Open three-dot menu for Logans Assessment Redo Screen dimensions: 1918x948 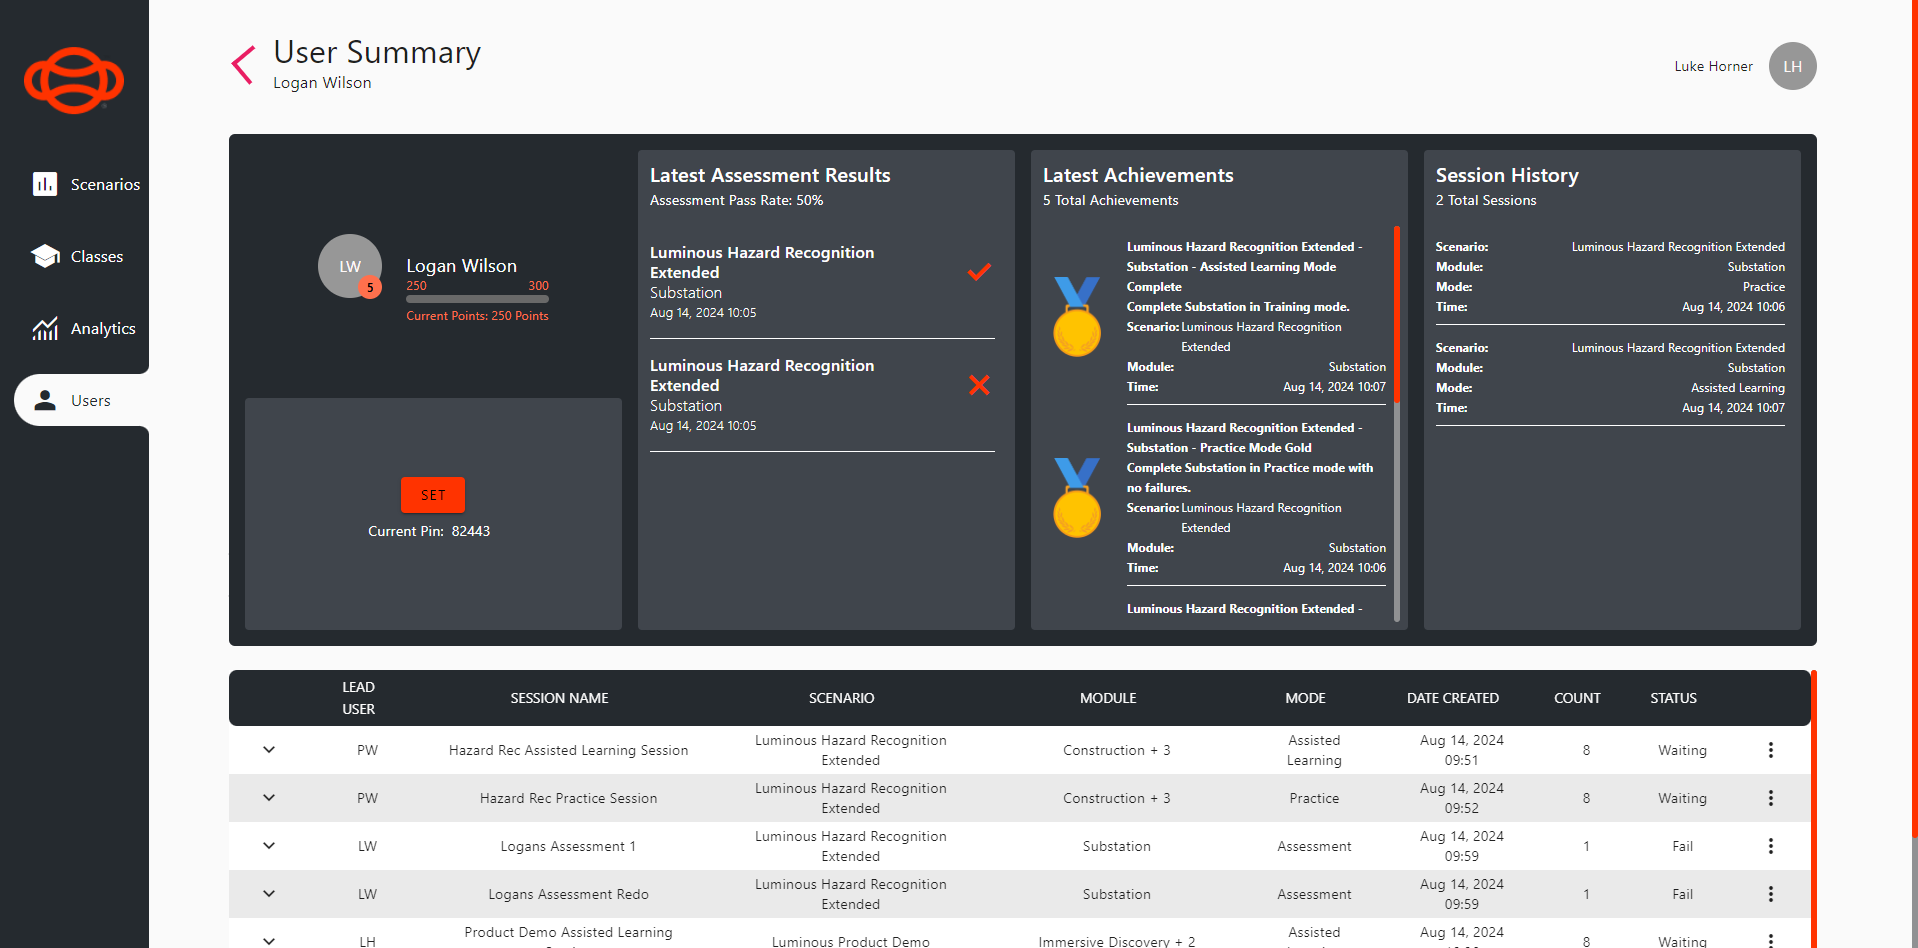coord(1770,894)
